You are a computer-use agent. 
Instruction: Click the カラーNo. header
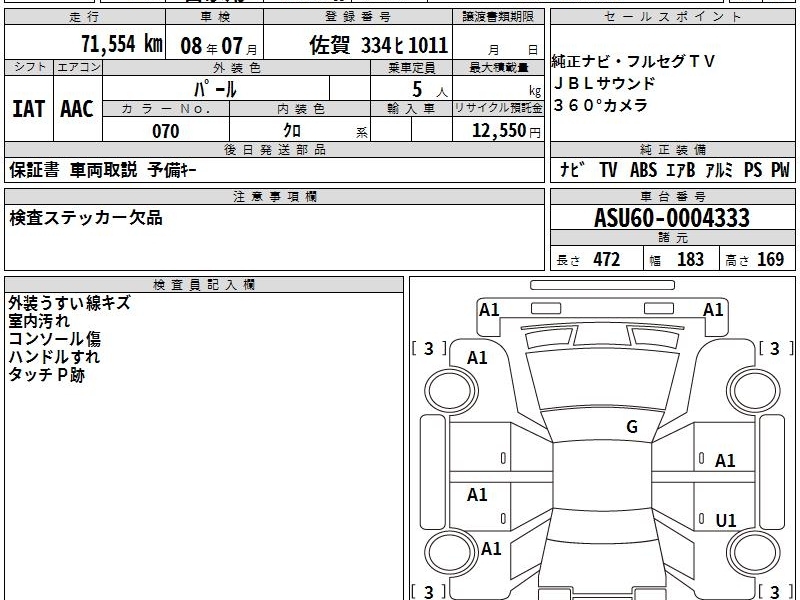click(x=166, y=109)
